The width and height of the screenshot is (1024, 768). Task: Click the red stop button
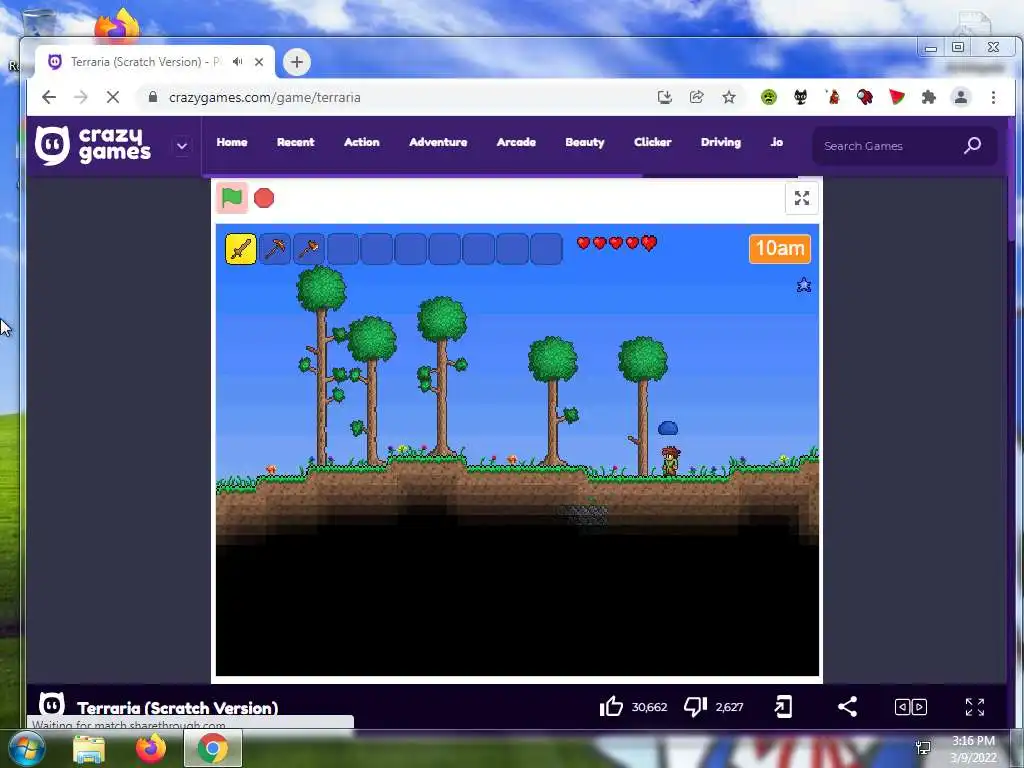tap(264, 198)
